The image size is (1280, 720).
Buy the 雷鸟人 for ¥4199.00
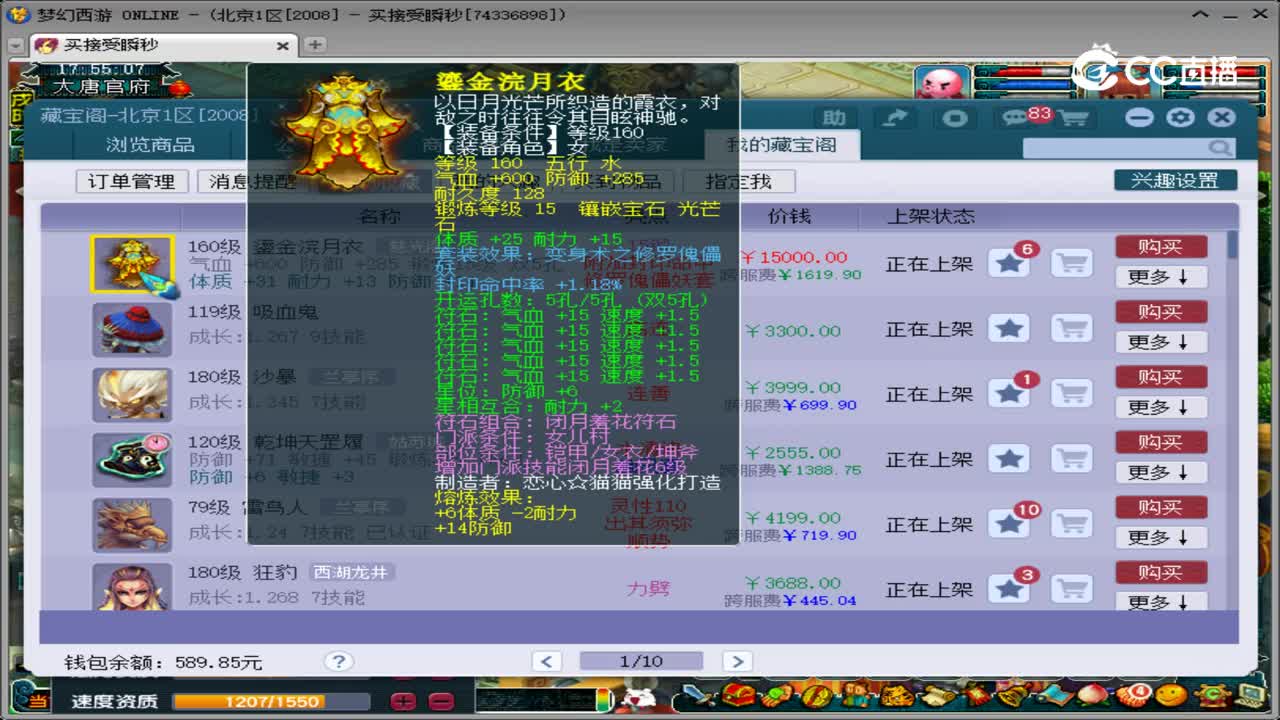[1161, 506]
